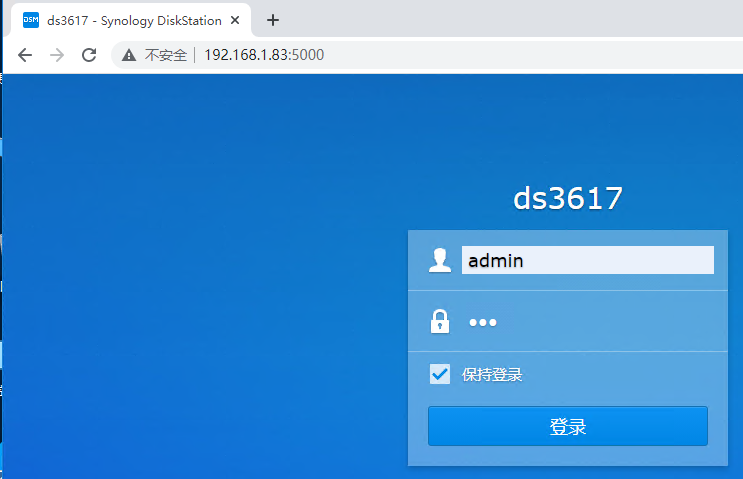The image size is (743, 479).
Task: Close the ds3617 Synology DiskStation tab
Action: click(x=237, y=20)
